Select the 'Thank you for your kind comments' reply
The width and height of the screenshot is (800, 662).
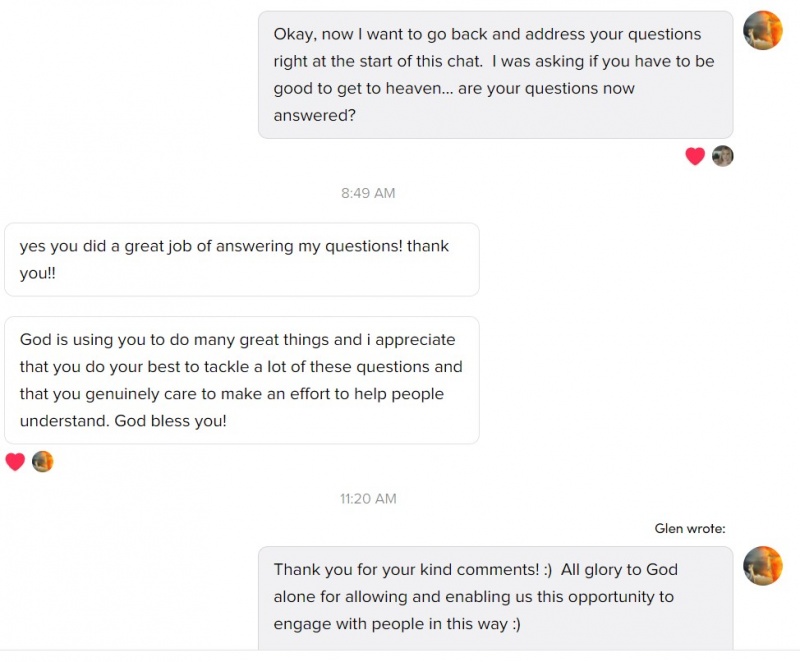coord(495,597)
